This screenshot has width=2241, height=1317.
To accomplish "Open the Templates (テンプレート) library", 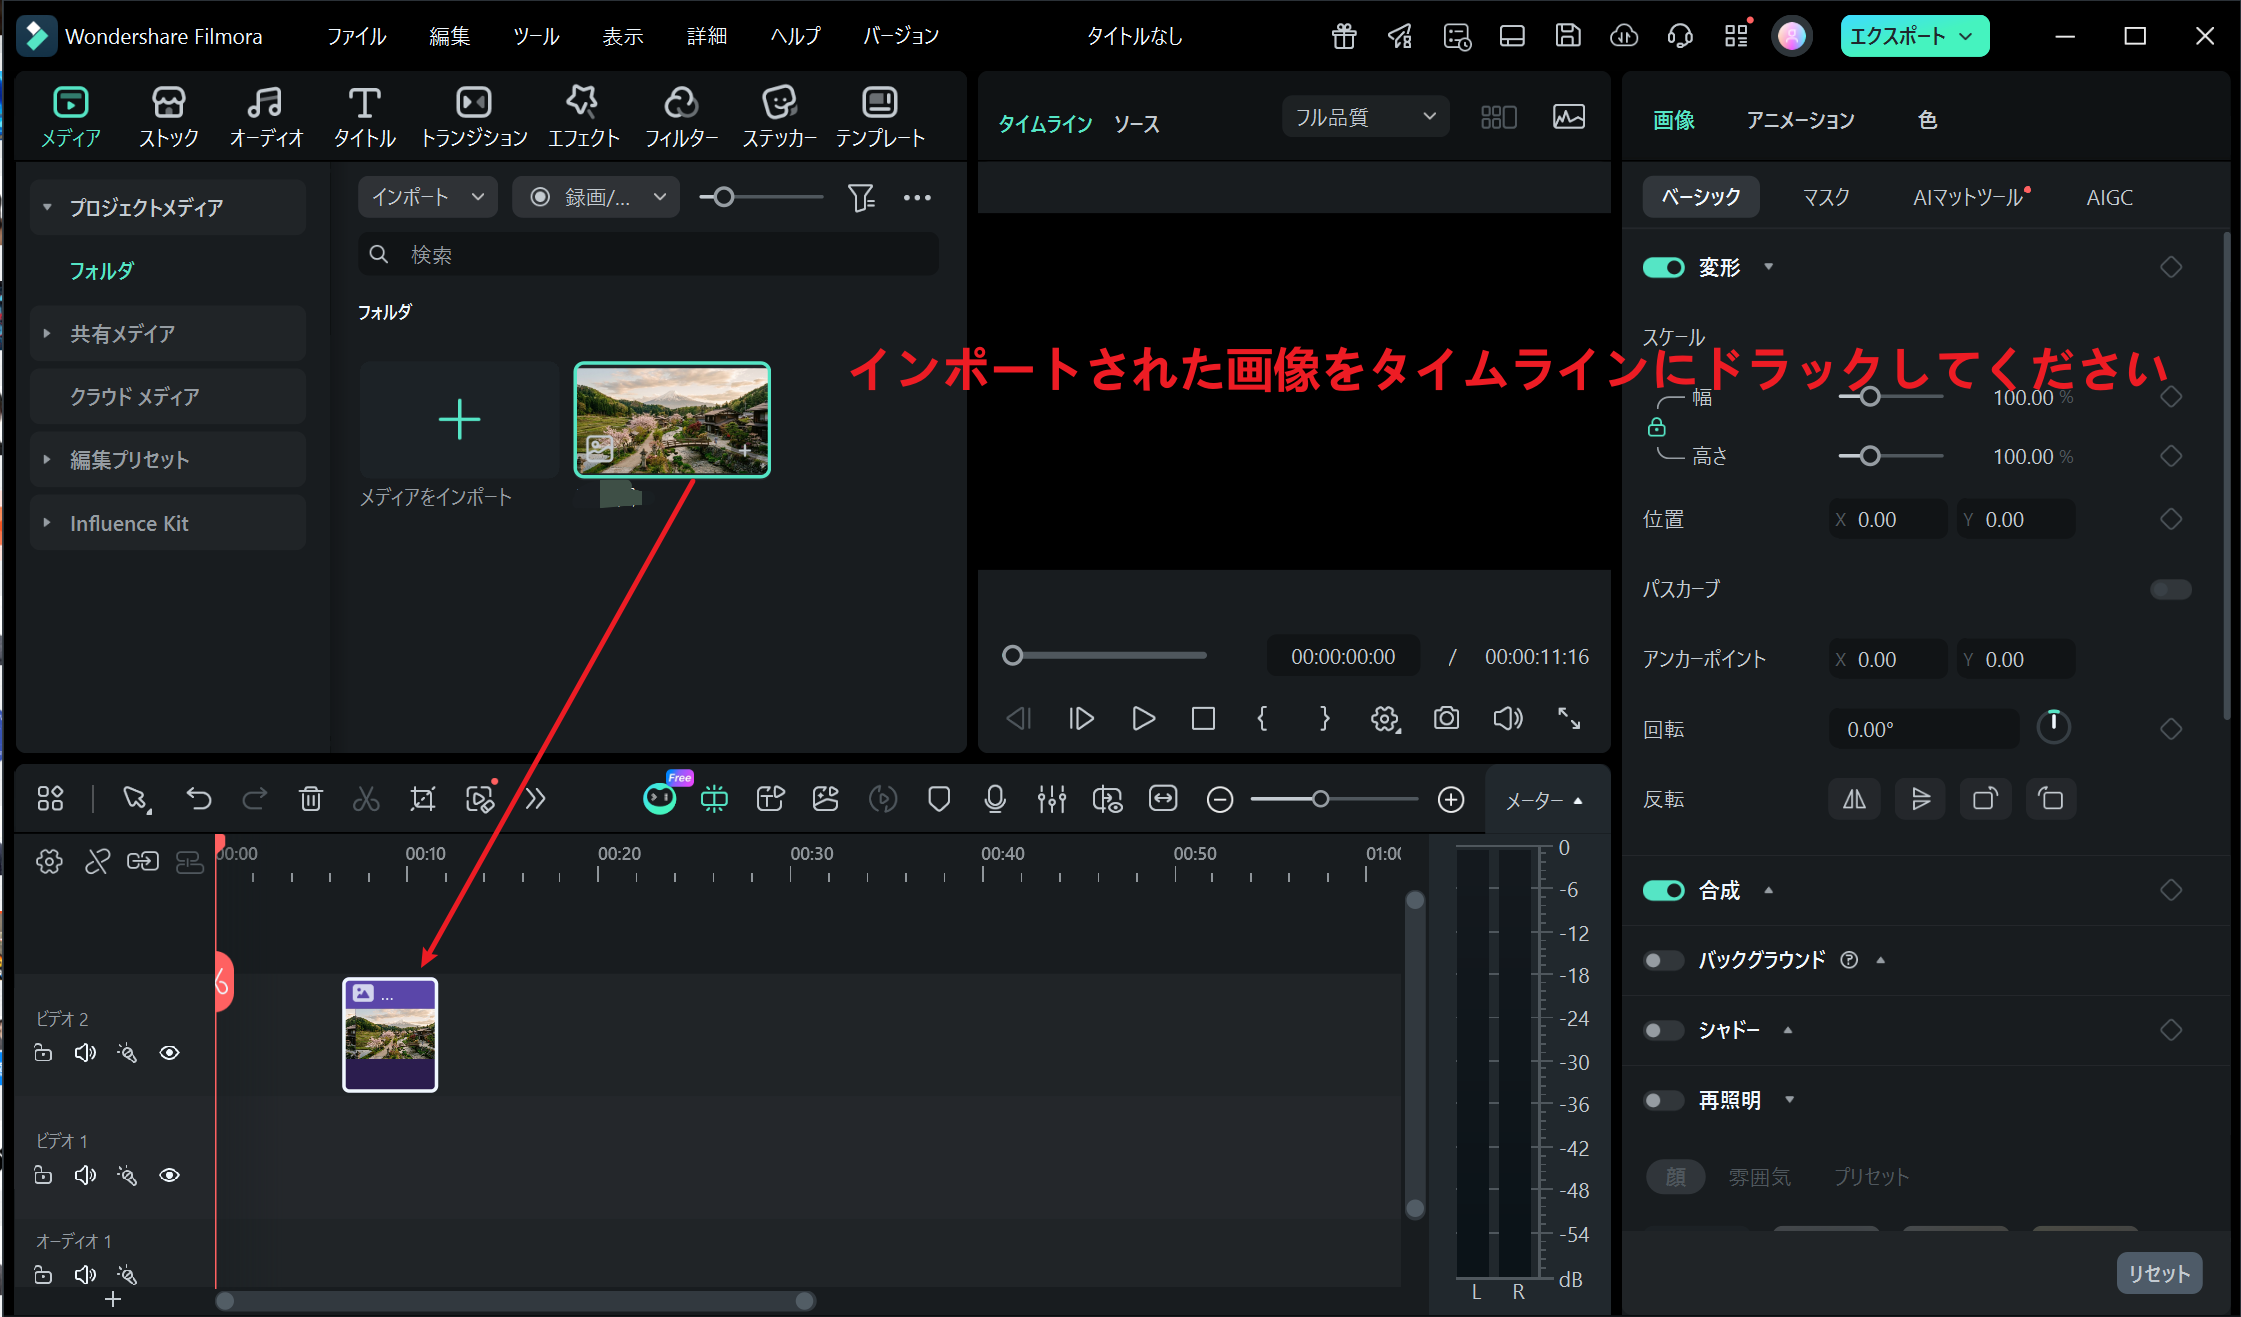I will (x=880, y=116).
